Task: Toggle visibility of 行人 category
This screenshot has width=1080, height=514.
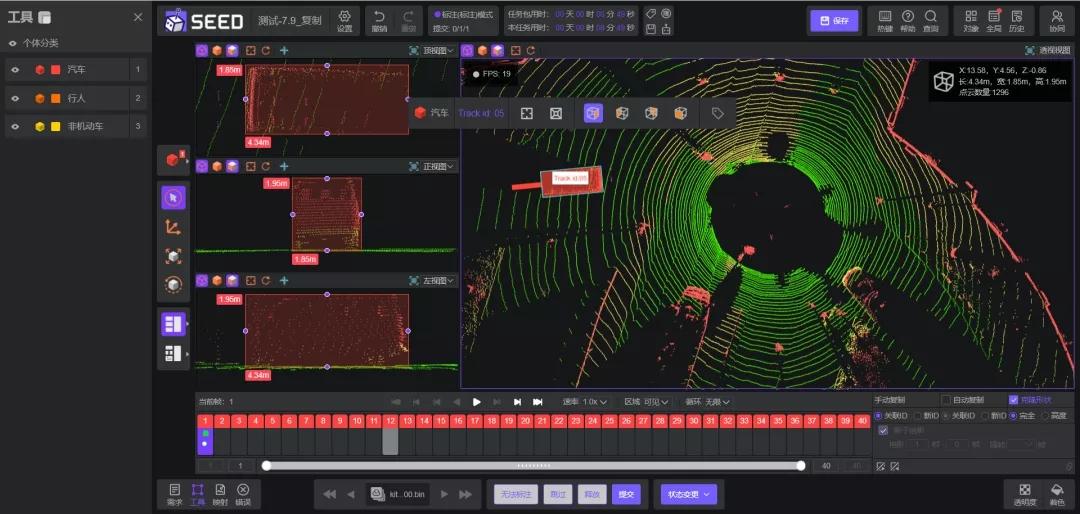Action: click(14, 99)
